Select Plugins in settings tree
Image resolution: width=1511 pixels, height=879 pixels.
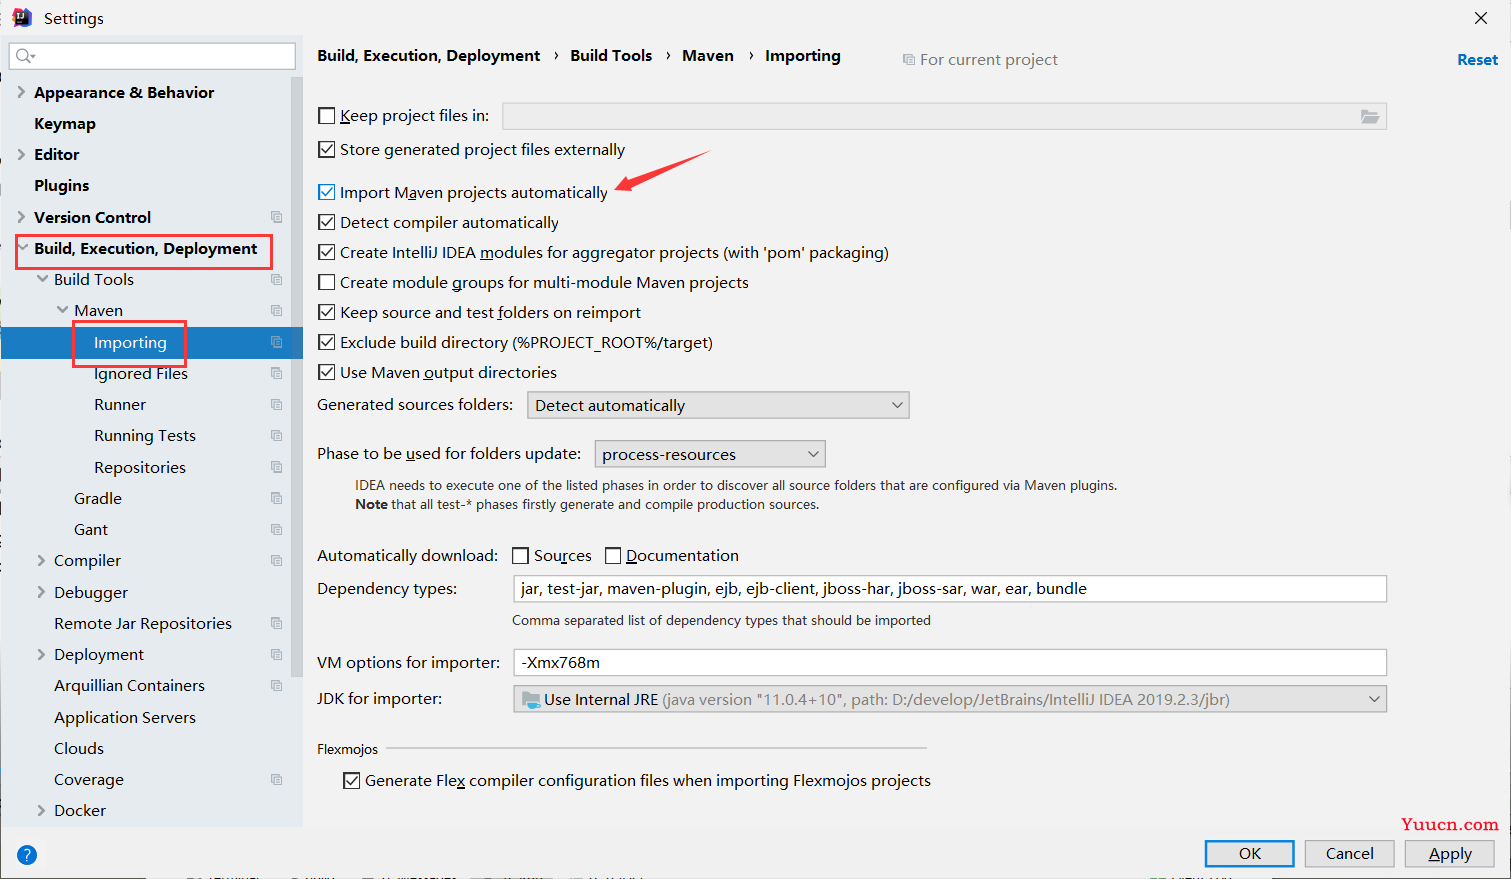coord(62,186)
